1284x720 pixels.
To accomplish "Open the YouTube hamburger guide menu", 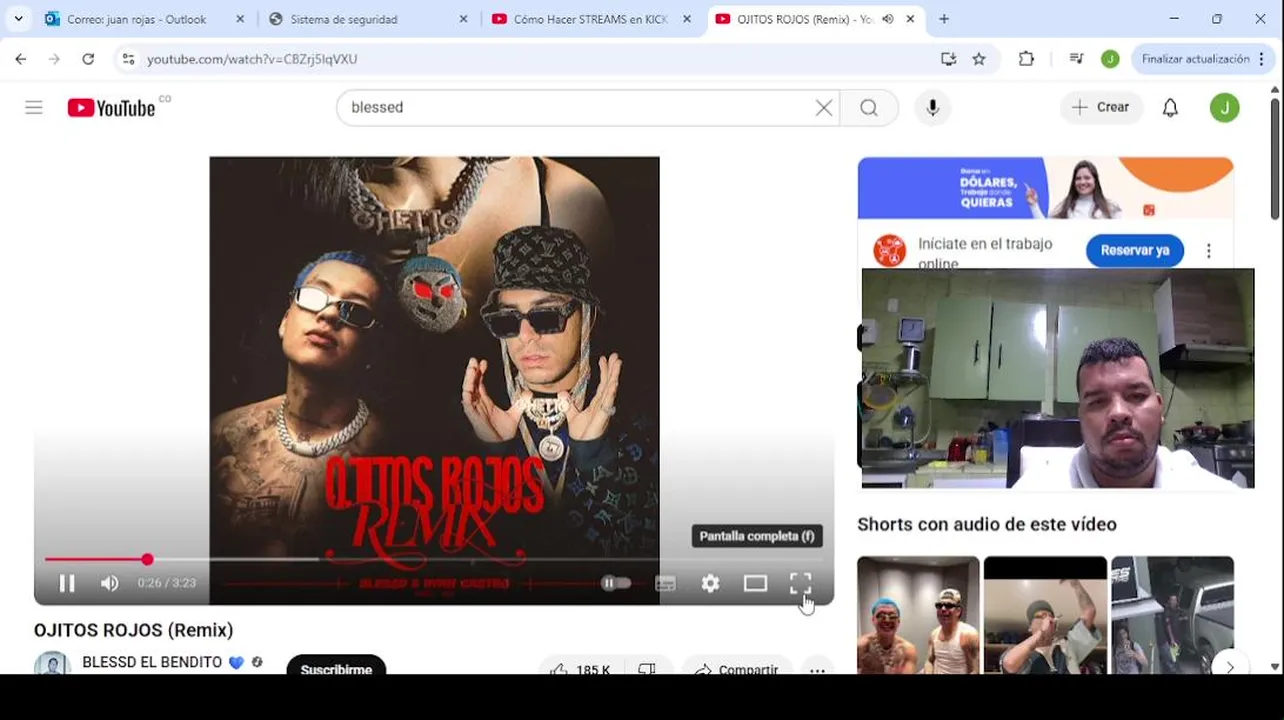I will [34, 107].
